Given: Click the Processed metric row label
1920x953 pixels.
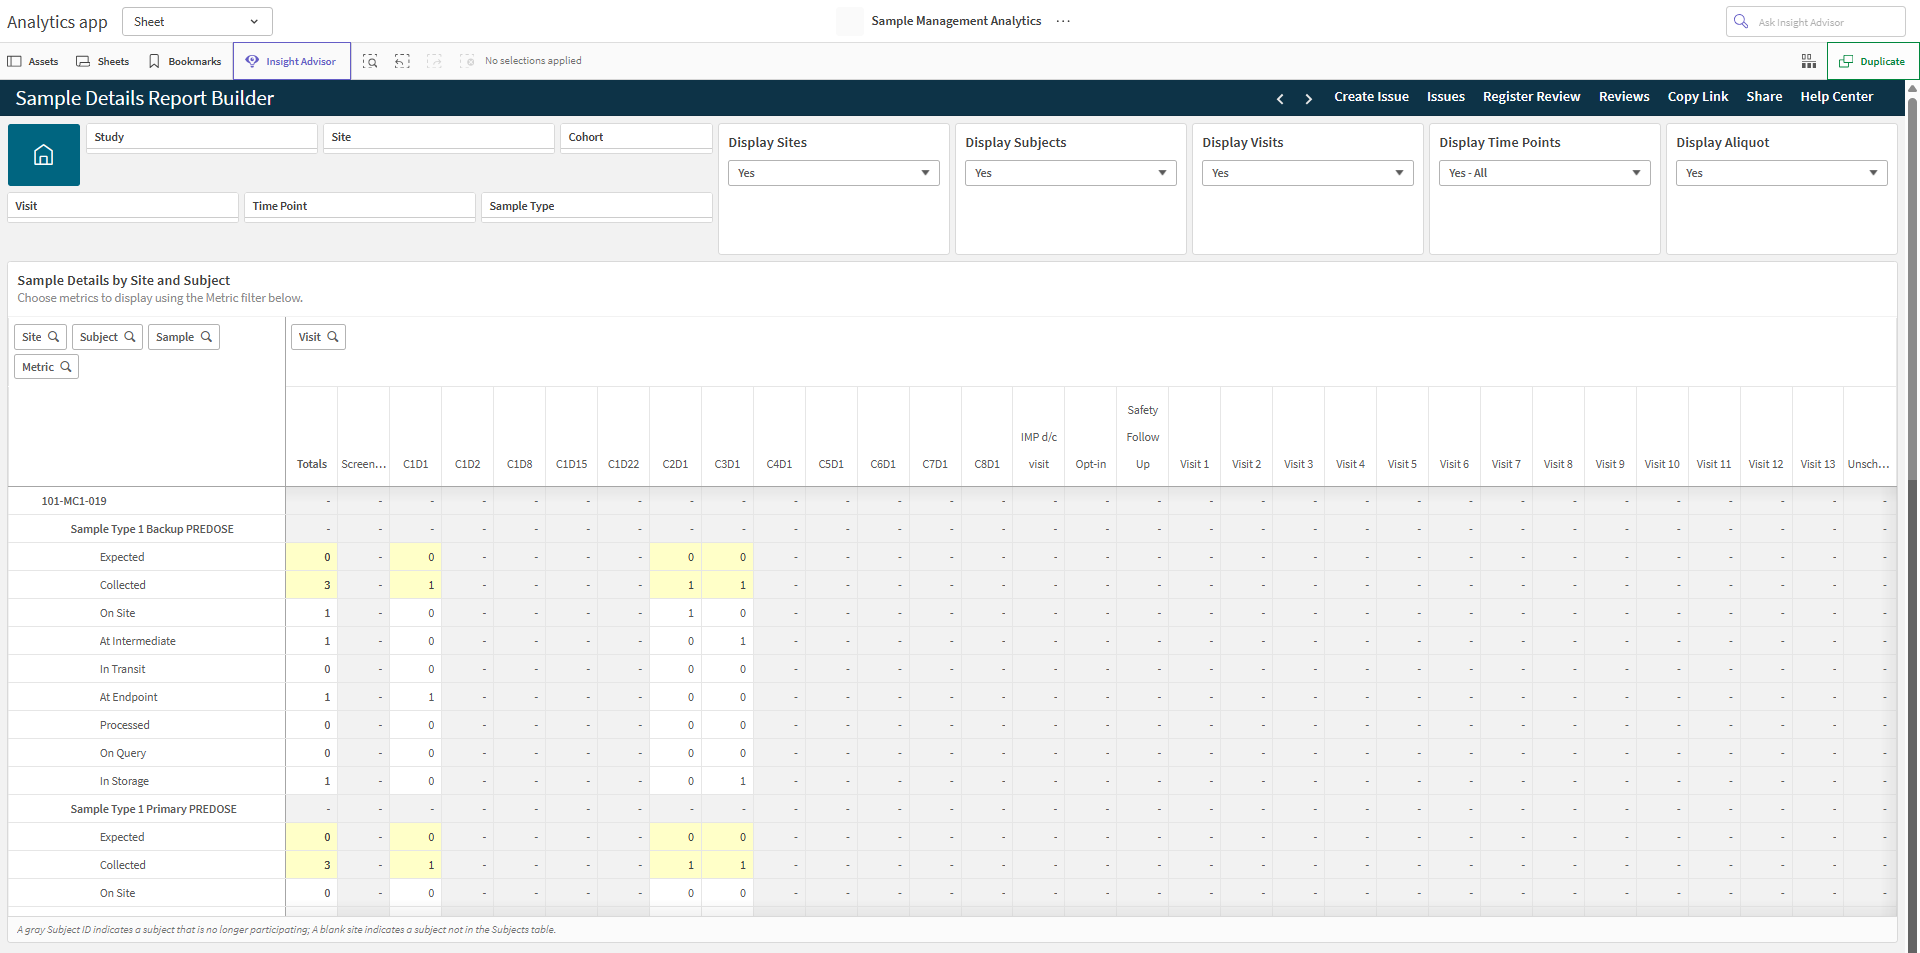Looking at the screenshot, I should click(x=125, y=725).
